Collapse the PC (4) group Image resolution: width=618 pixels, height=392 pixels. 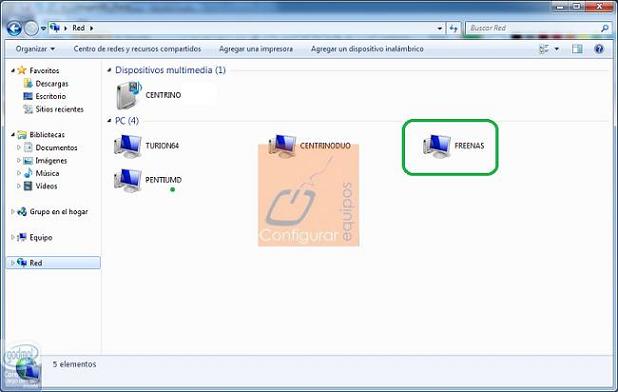(x=109, y=121)
